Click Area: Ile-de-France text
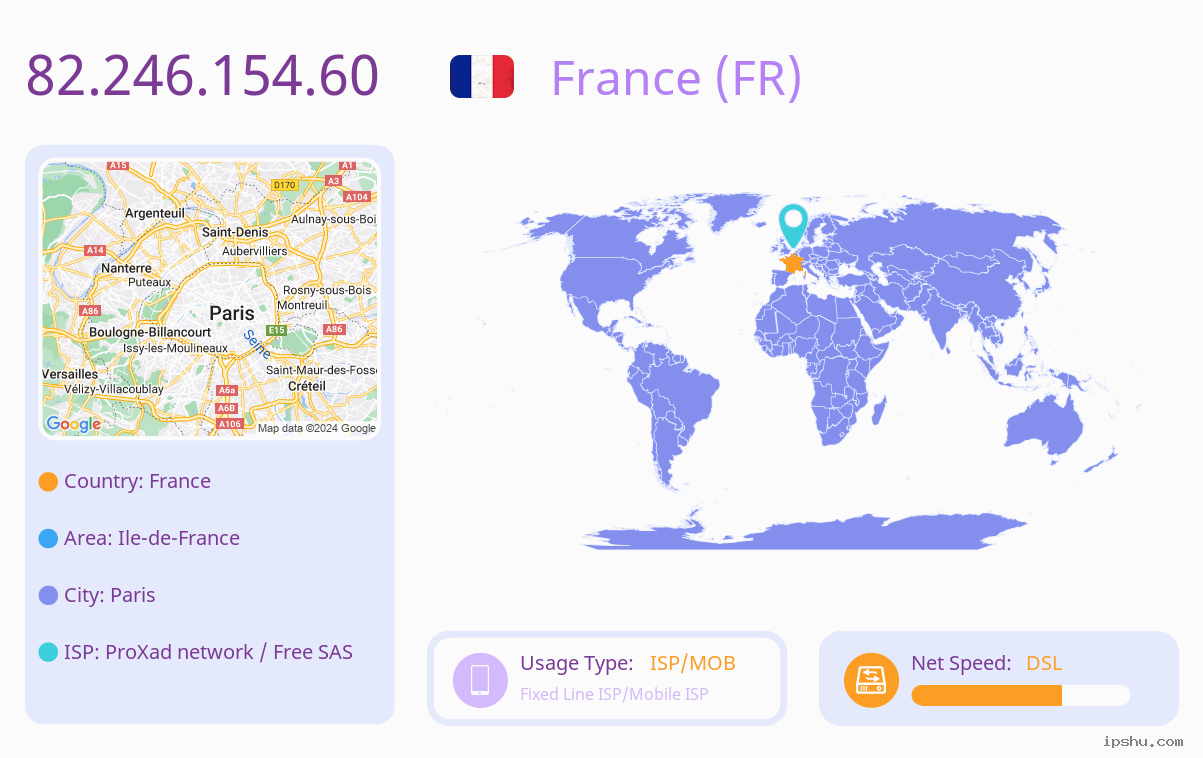Image resolution: width=1203 pixels, height=758 pixels. (152, 538)
